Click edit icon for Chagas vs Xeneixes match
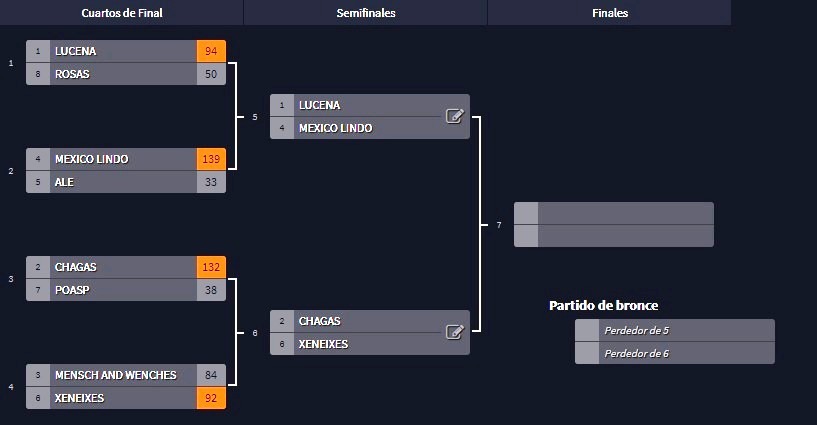Viewport: 817px width, 425px height. [454, 332]
